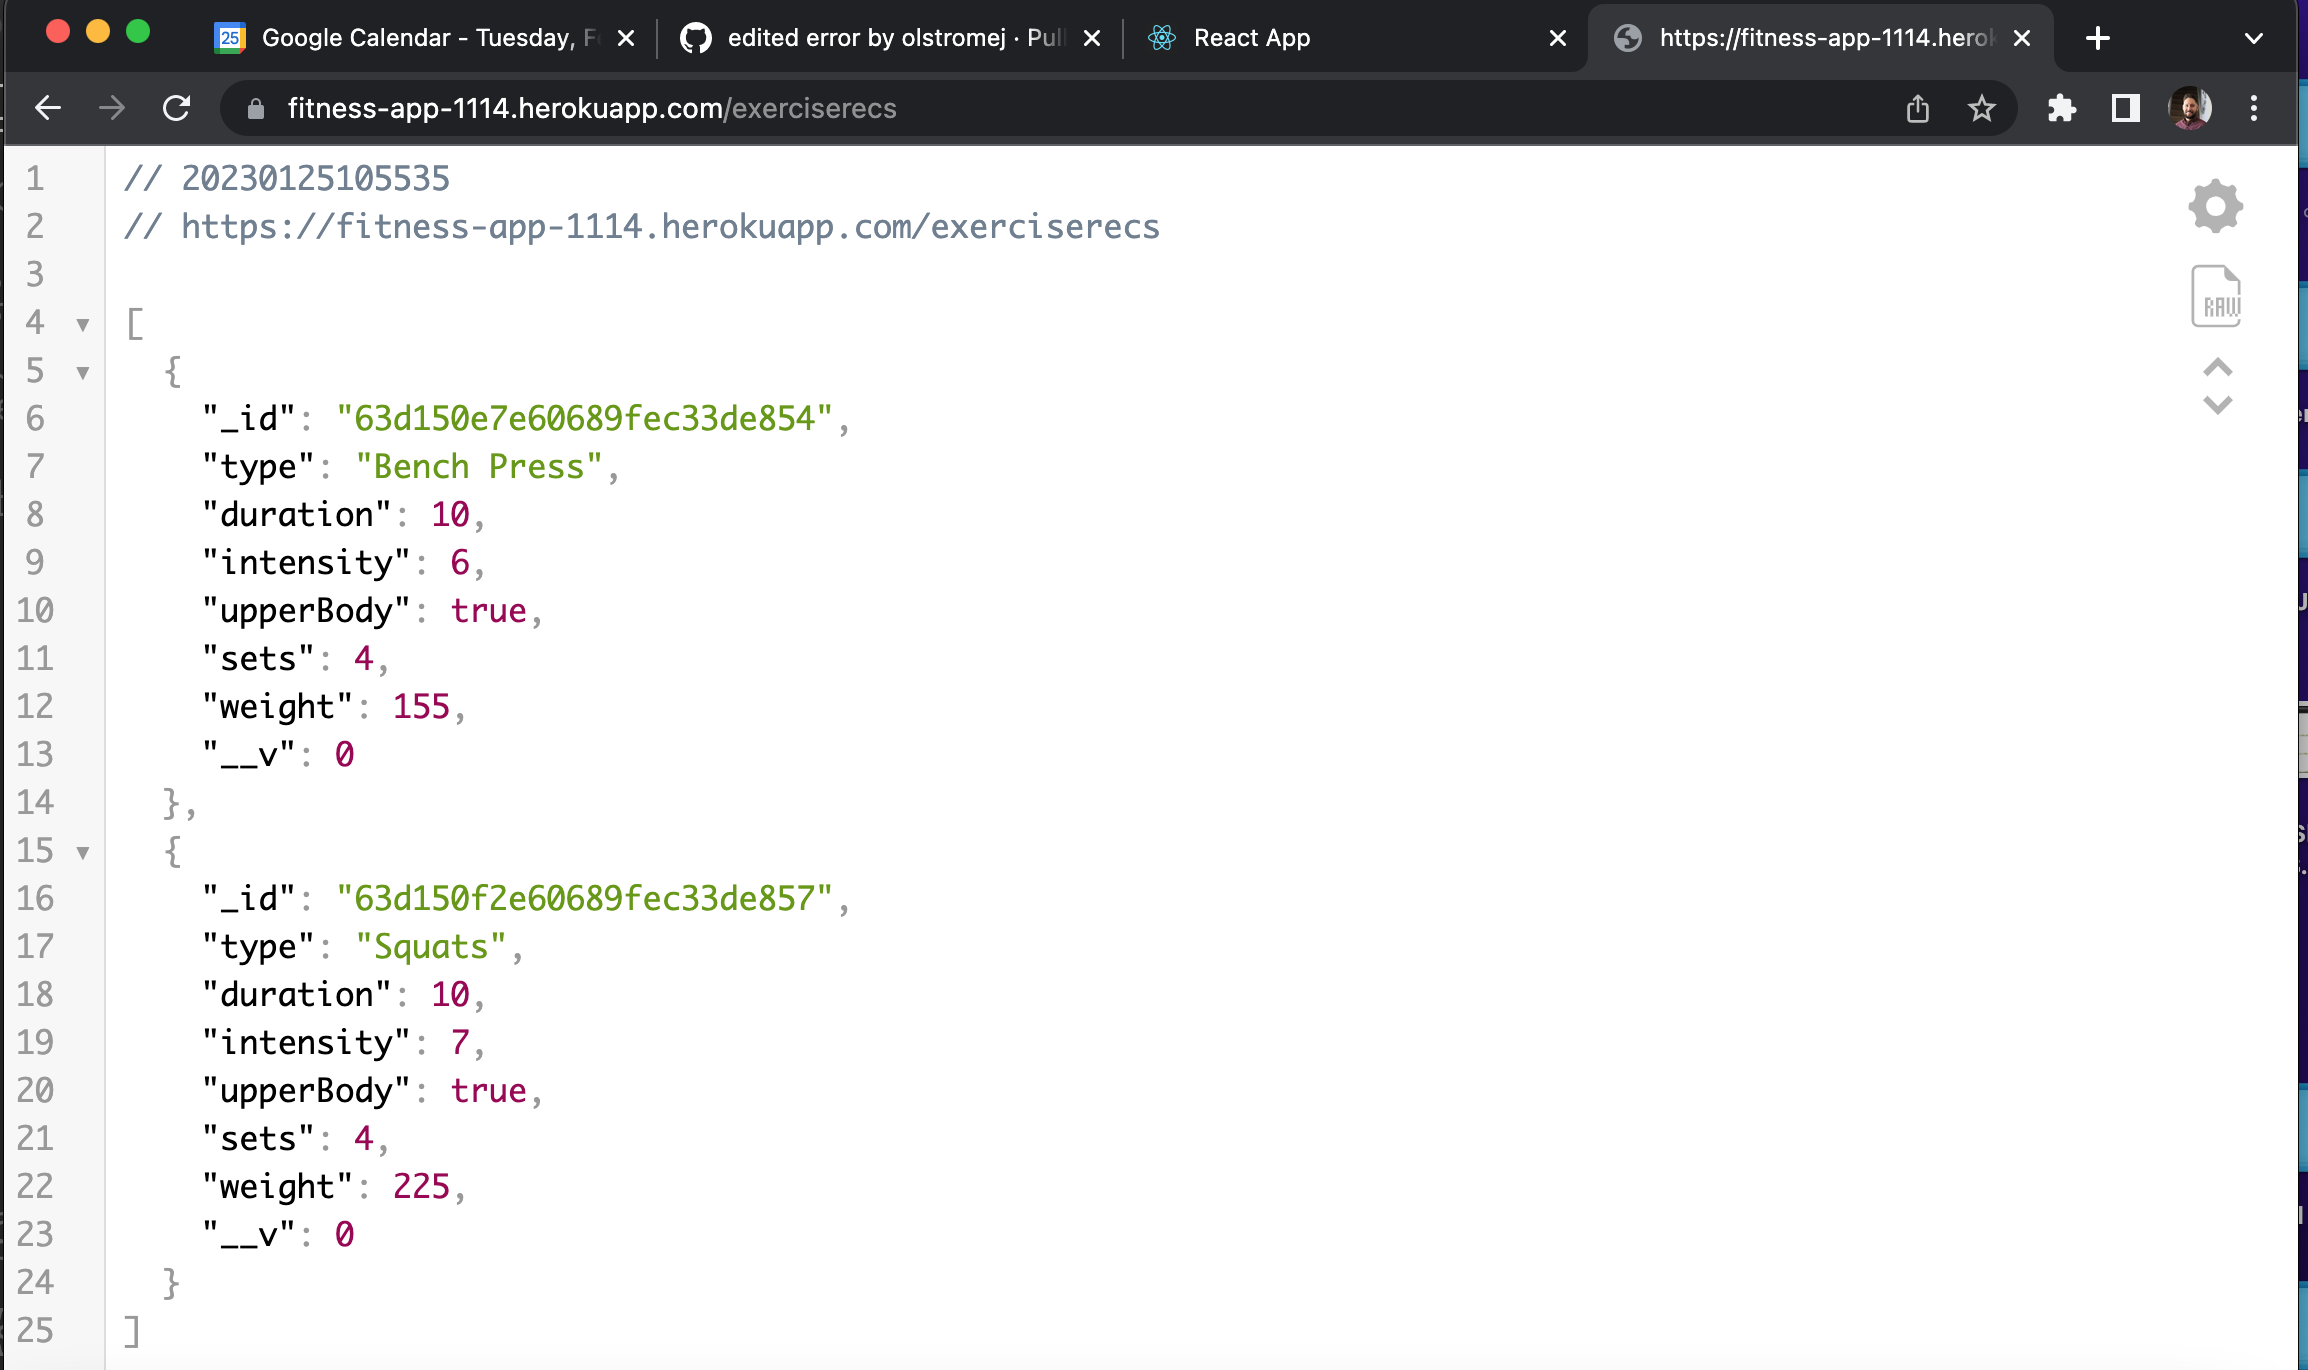The height and width of the screenshot is (1370, 2308).
Task: Click the timestamp comment 20230125105535
Action: (x=315, y=179)
